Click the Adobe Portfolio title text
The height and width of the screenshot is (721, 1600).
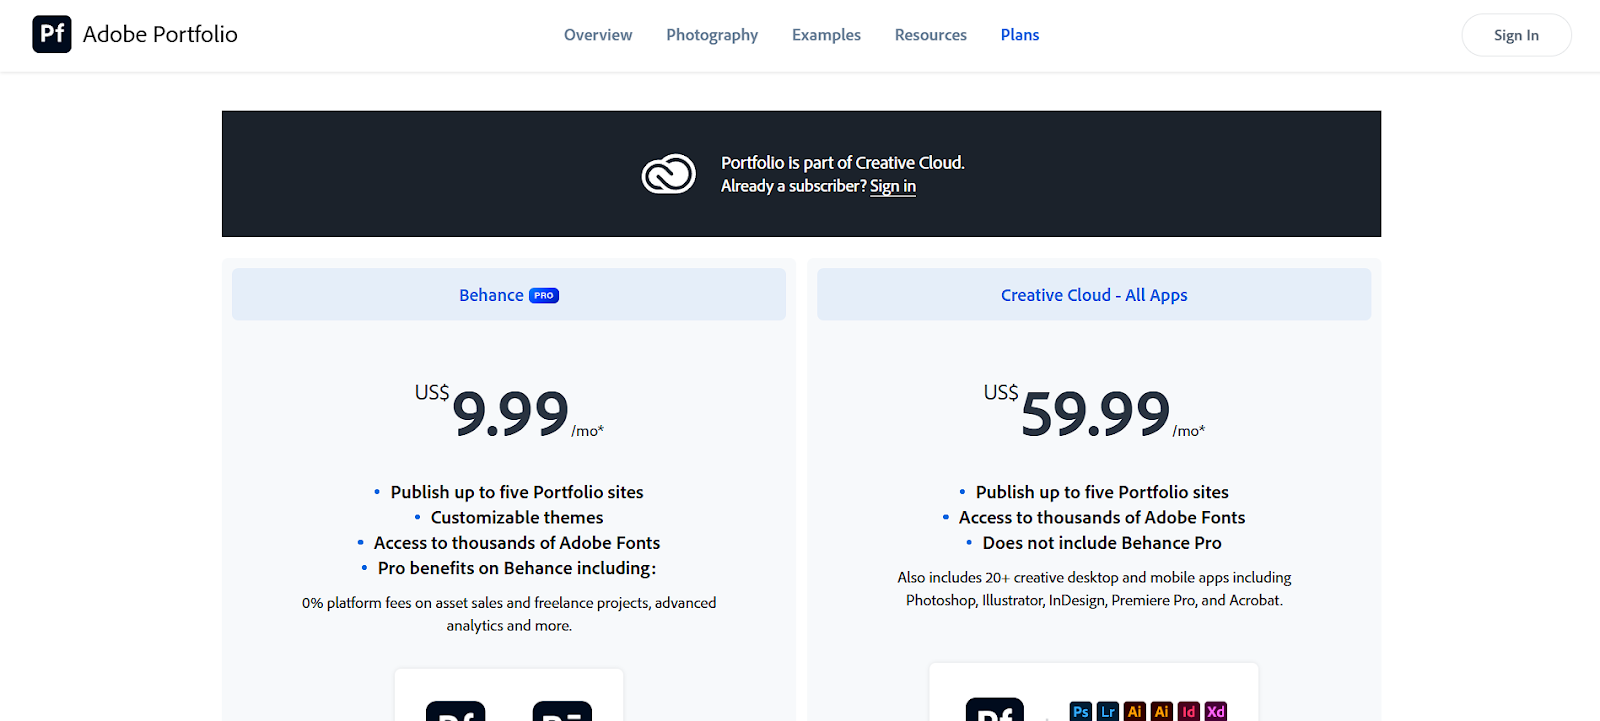click(160, 34)
